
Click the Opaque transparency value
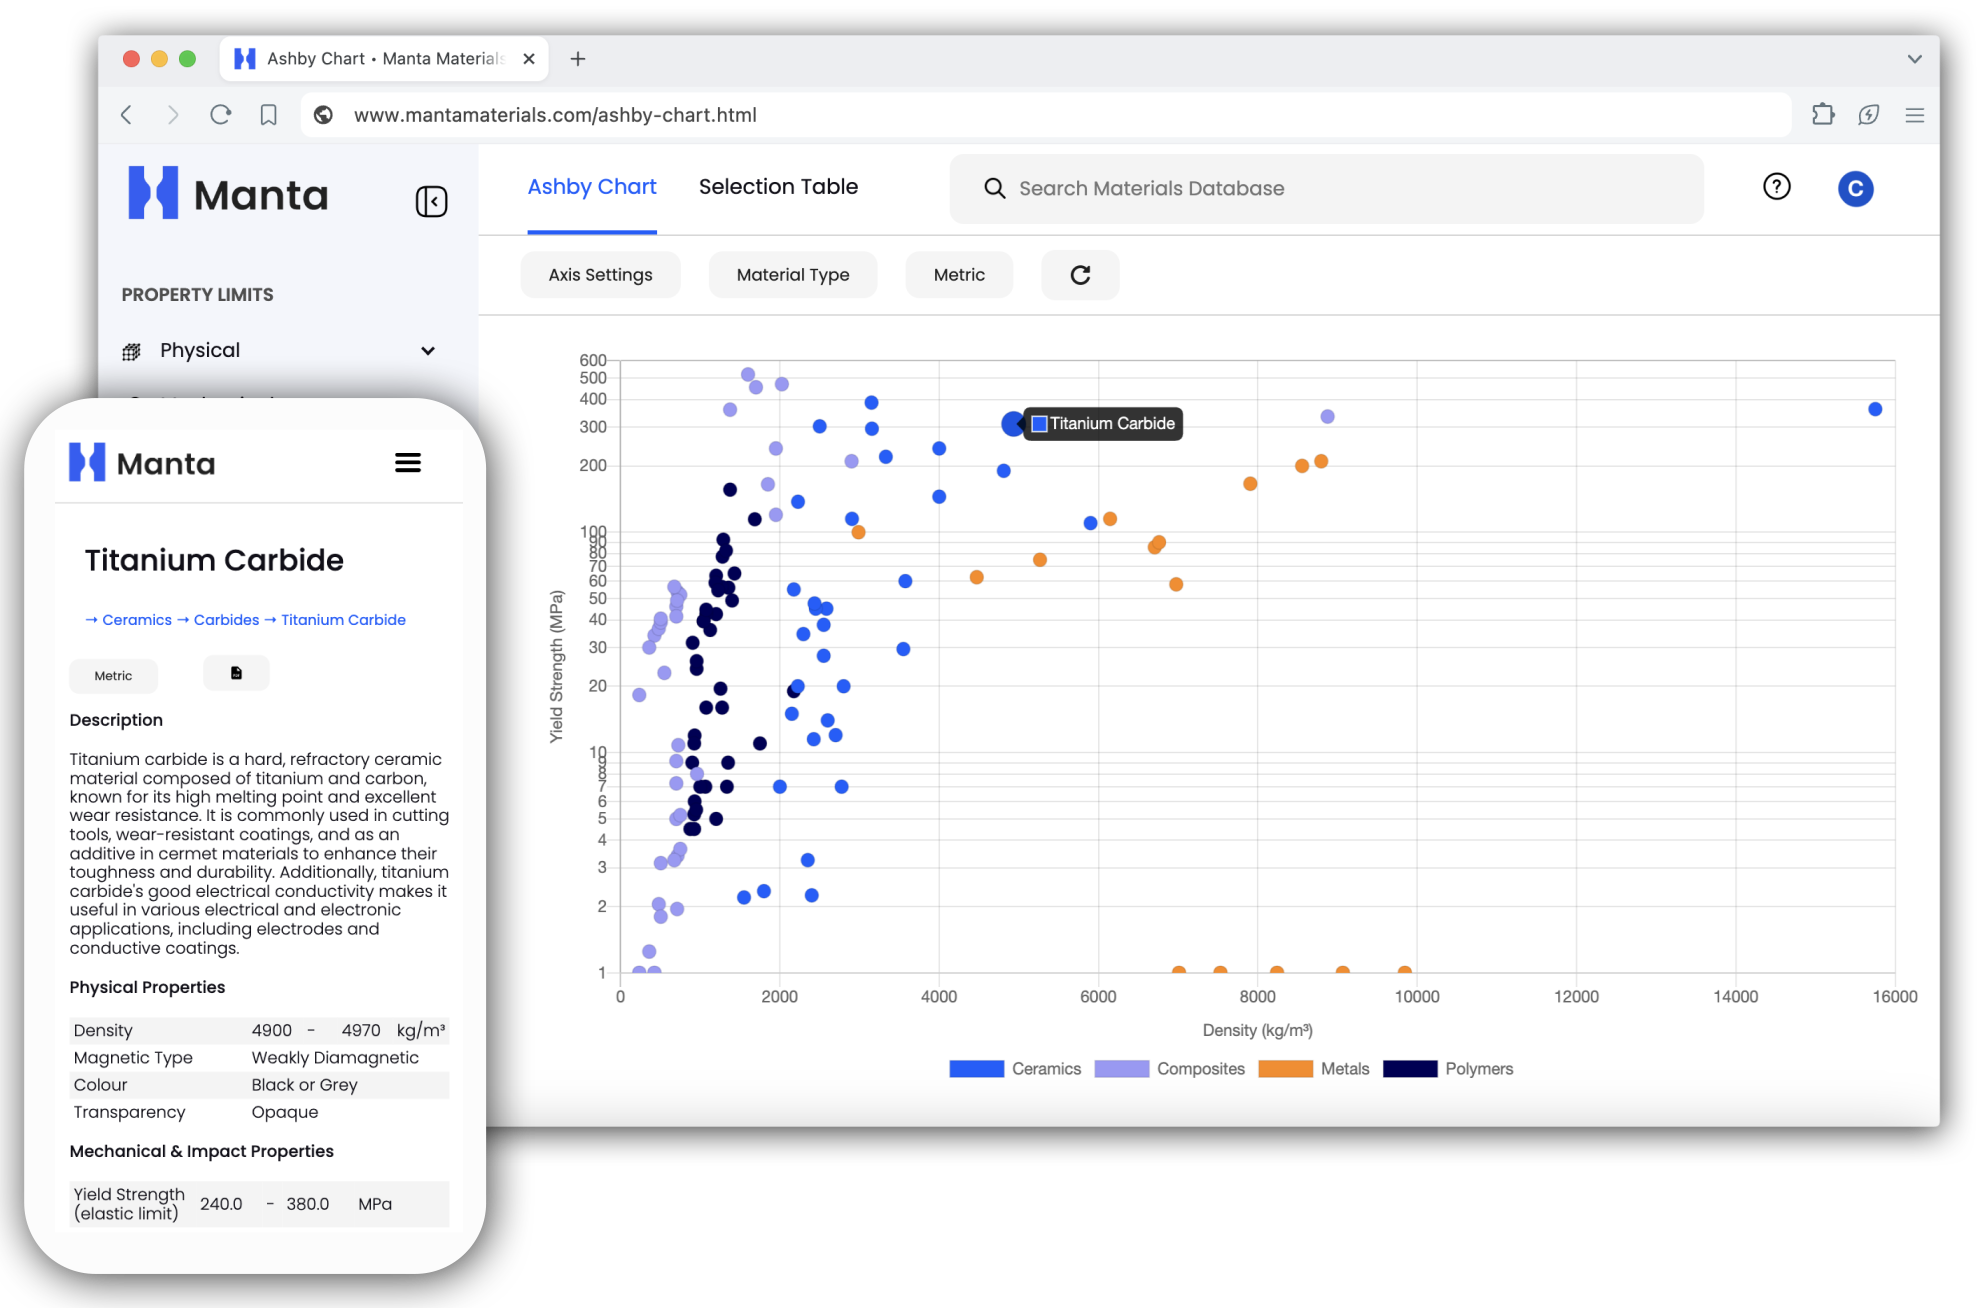284,1112
